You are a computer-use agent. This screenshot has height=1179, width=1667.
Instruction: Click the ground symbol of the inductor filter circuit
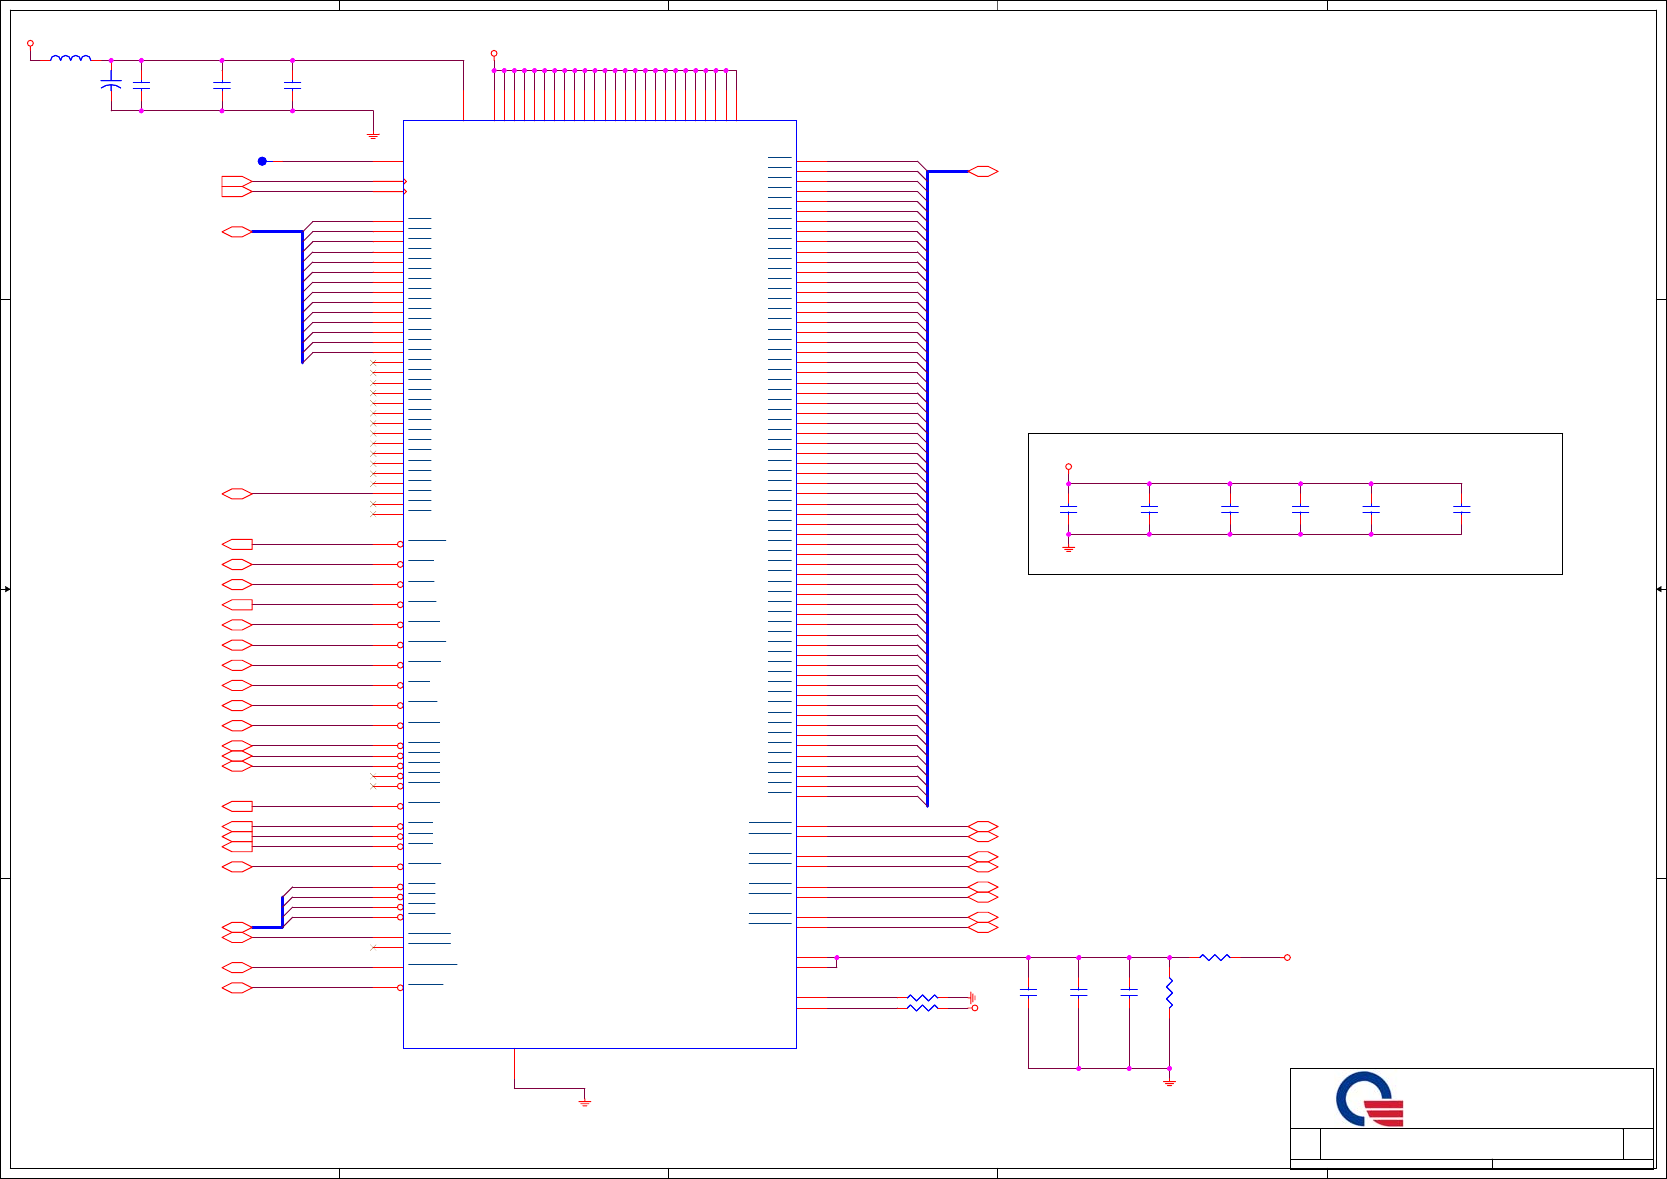tap(373, 134)
